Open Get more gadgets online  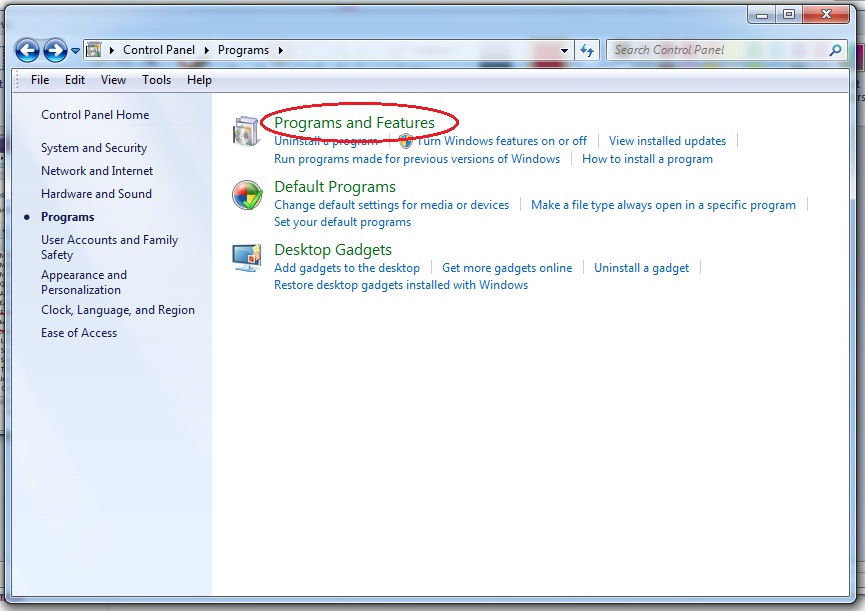pos(507,268)
